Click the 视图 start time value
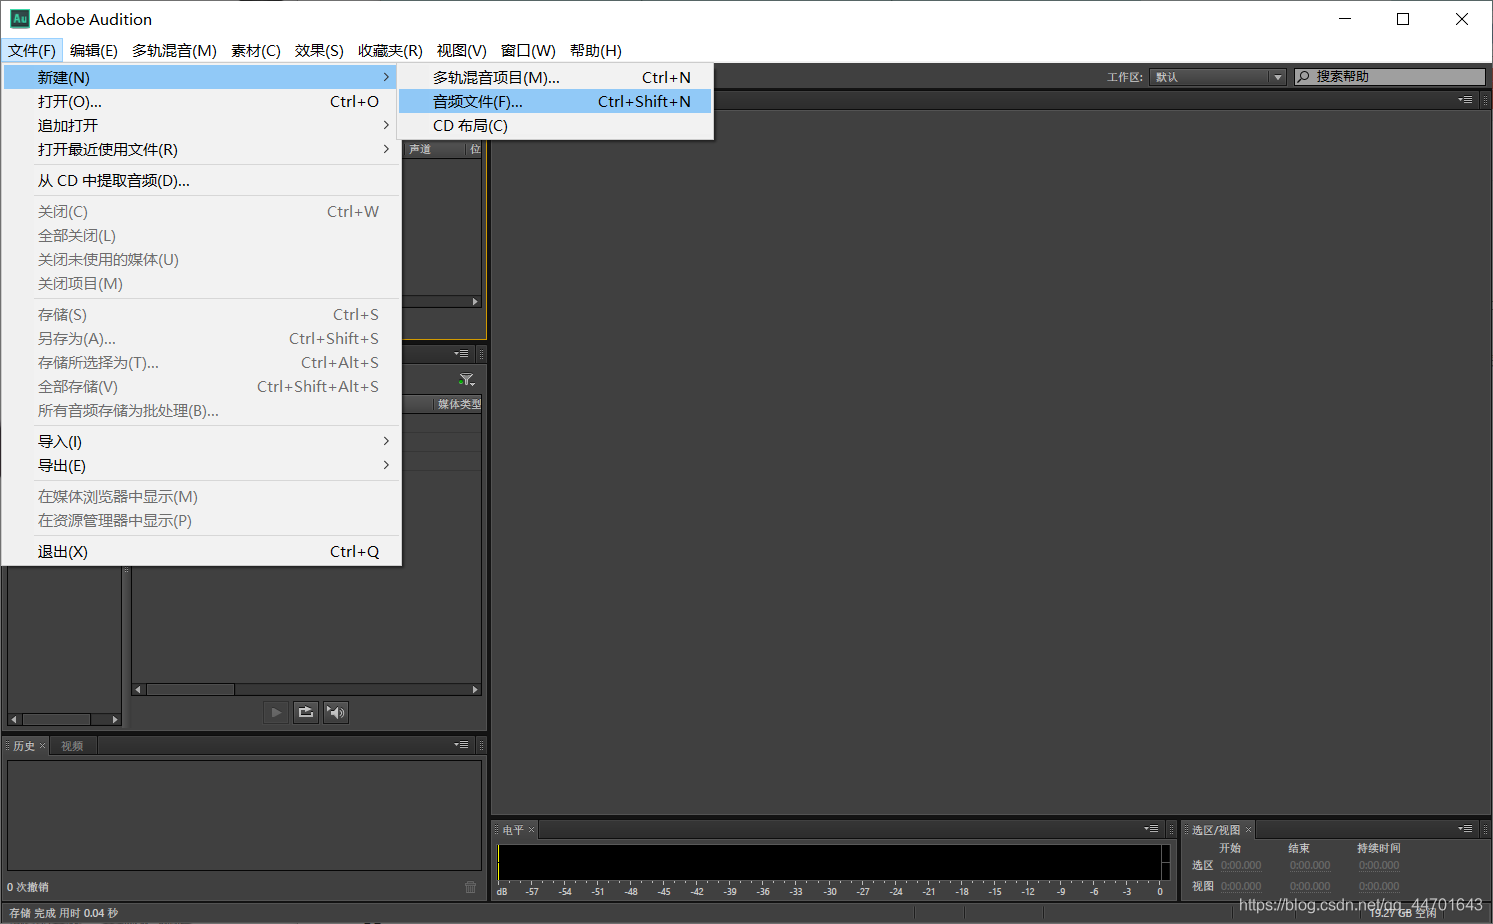The height and width of the screenshot is (924, 1493). click(x=1241, y=886)
